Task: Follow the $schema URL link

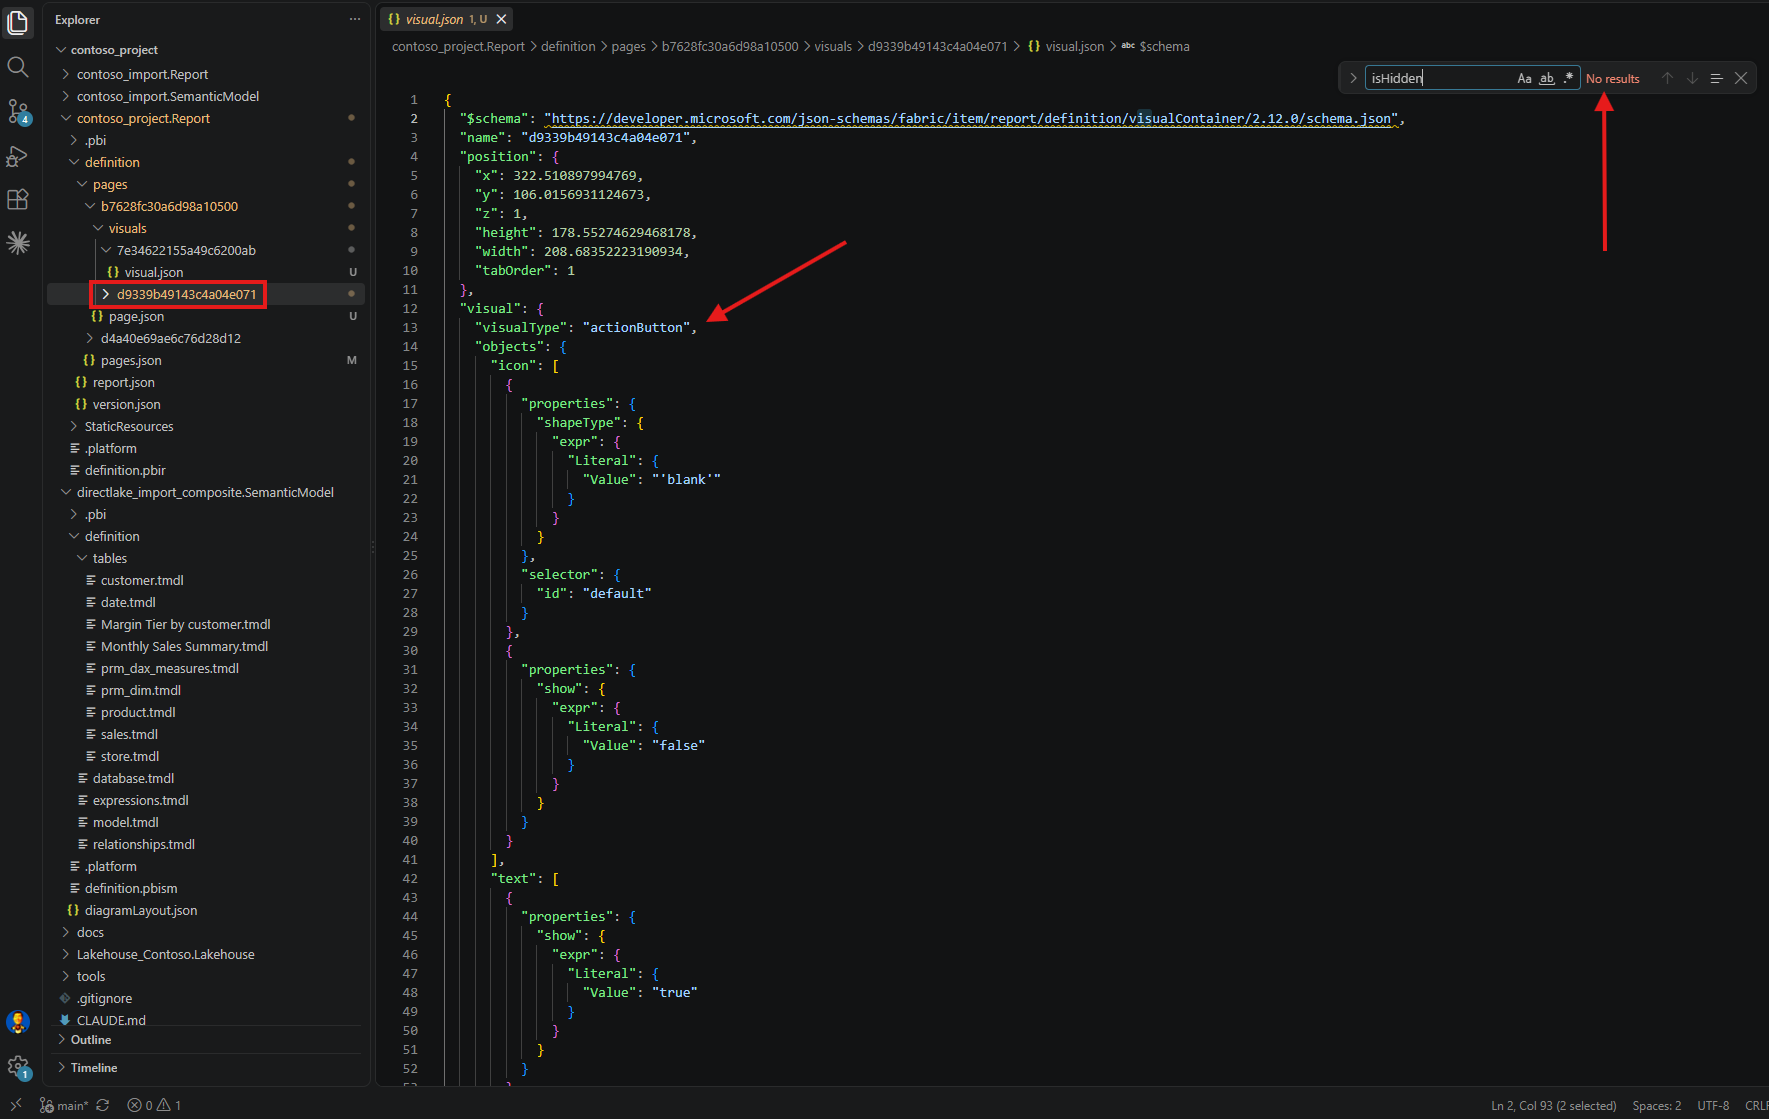Action: pyautogui.click(x=971, y=118)
